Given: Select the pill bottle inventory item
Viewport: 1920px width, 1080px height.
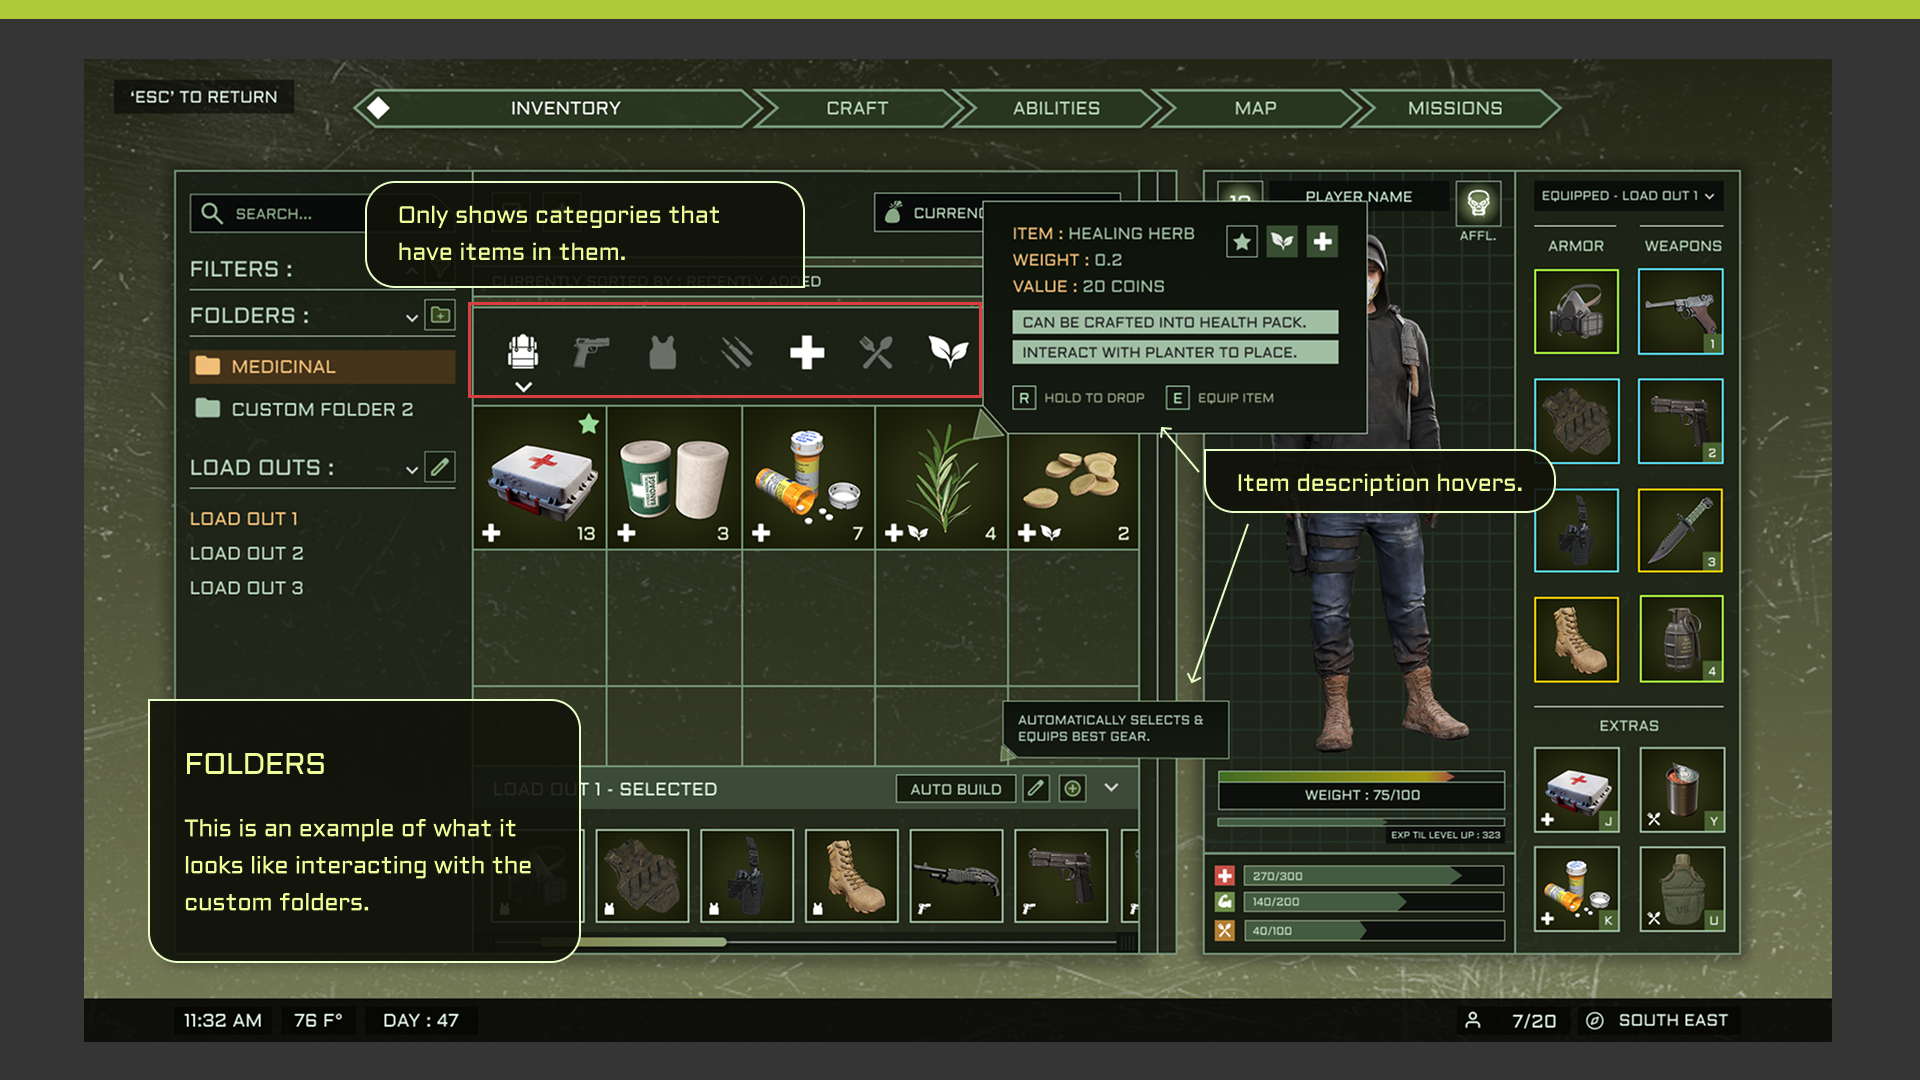Looking at the screenshot, I should click(809, 478).
